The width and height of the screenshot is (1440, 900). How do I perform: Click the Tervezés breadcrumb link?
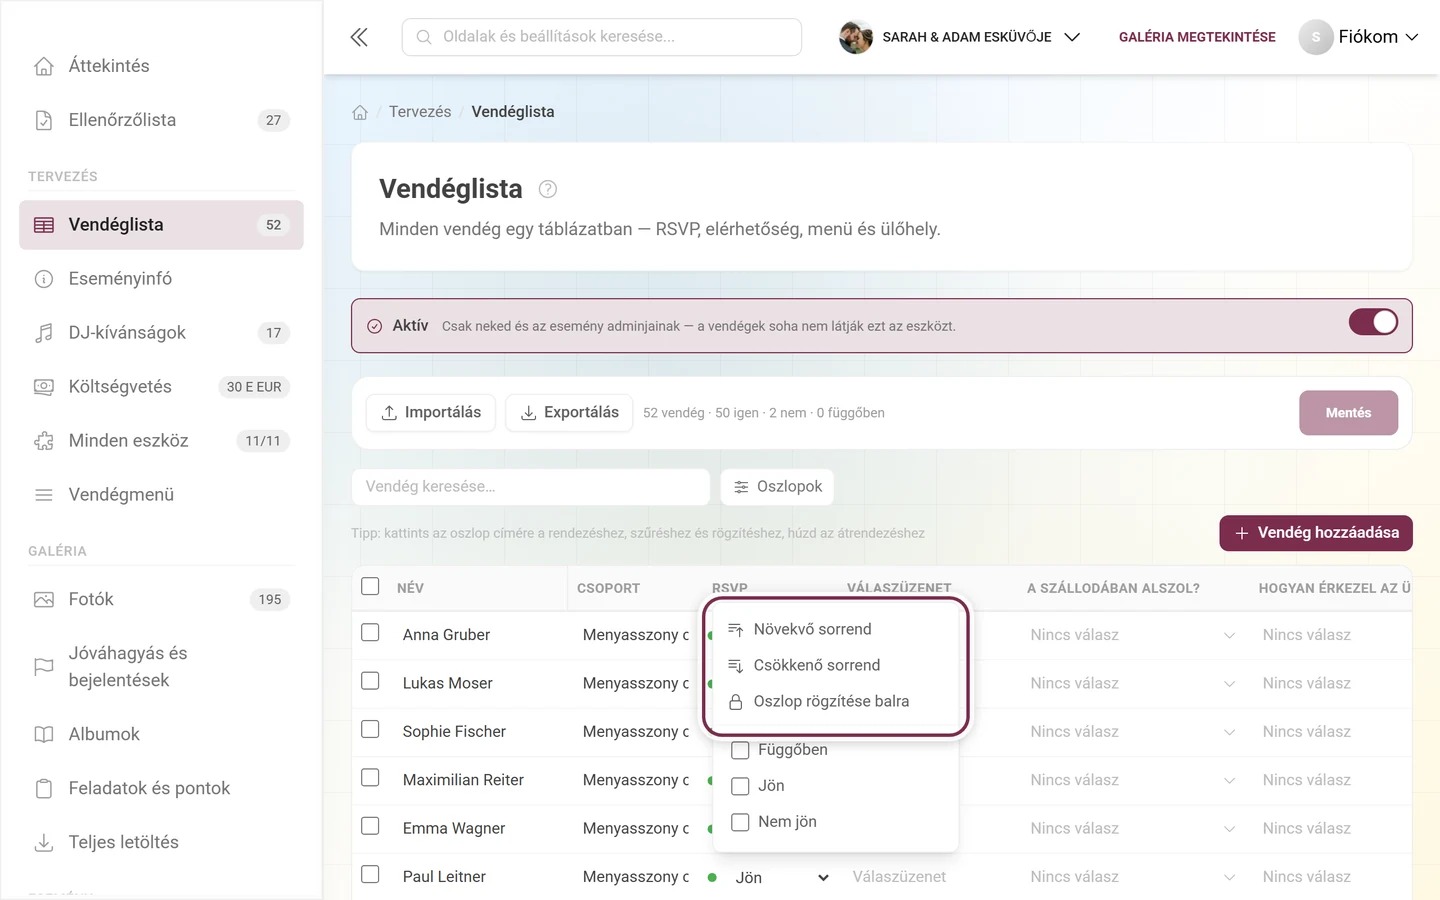coord(420,112)
